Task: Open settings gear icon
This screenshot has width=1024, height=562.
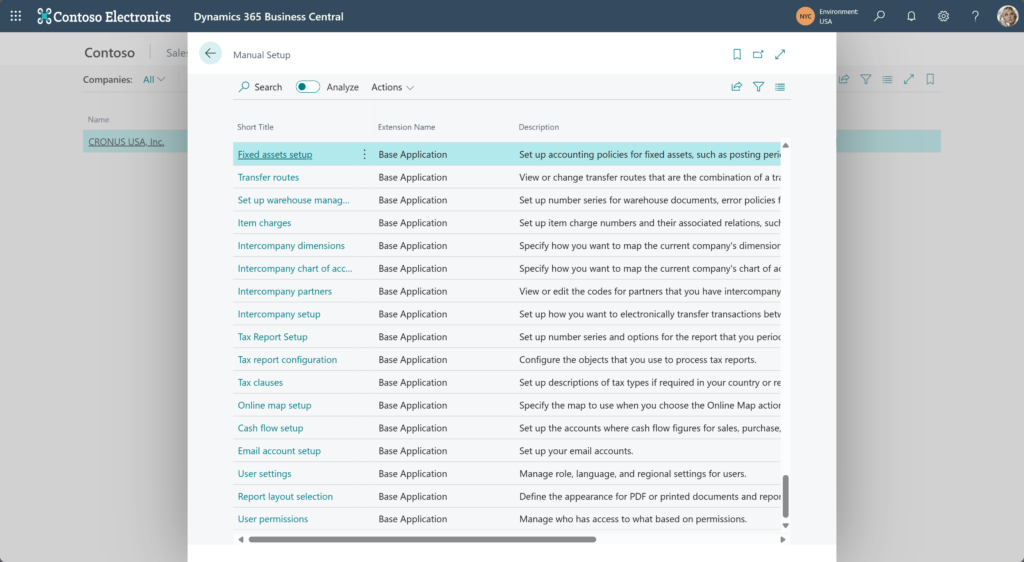Action: click(x=943, y=16)
